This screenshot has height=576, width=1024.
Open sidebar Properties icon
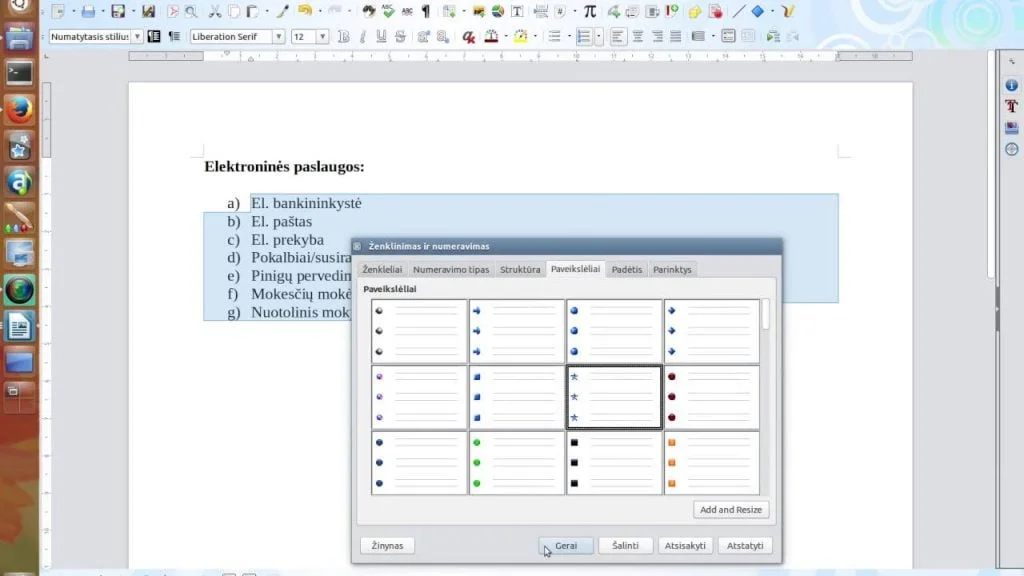[1012, 86]
